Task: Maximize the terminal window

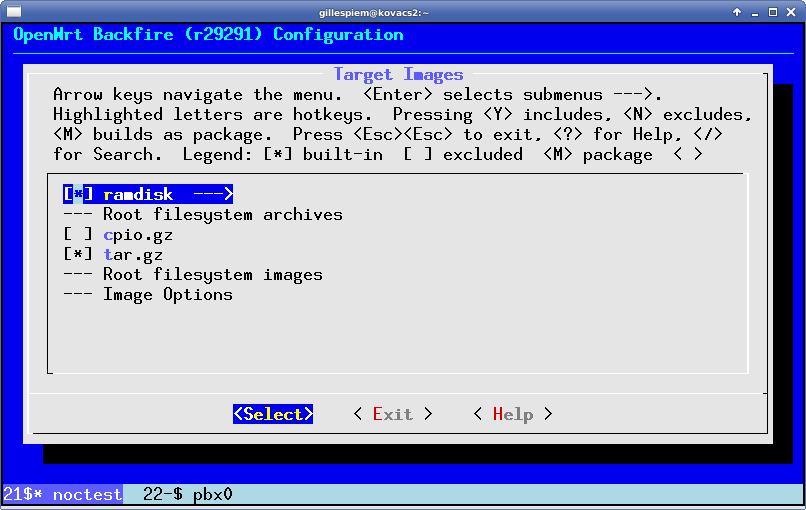Action: click(773, 12)
